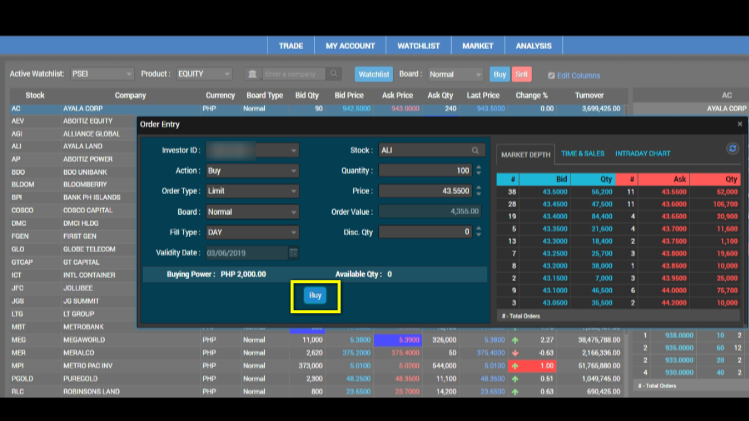Click the search icon in Stock field
Image resolution: width=749 pixels, height=421 pixels.
[x=477, y=151]
